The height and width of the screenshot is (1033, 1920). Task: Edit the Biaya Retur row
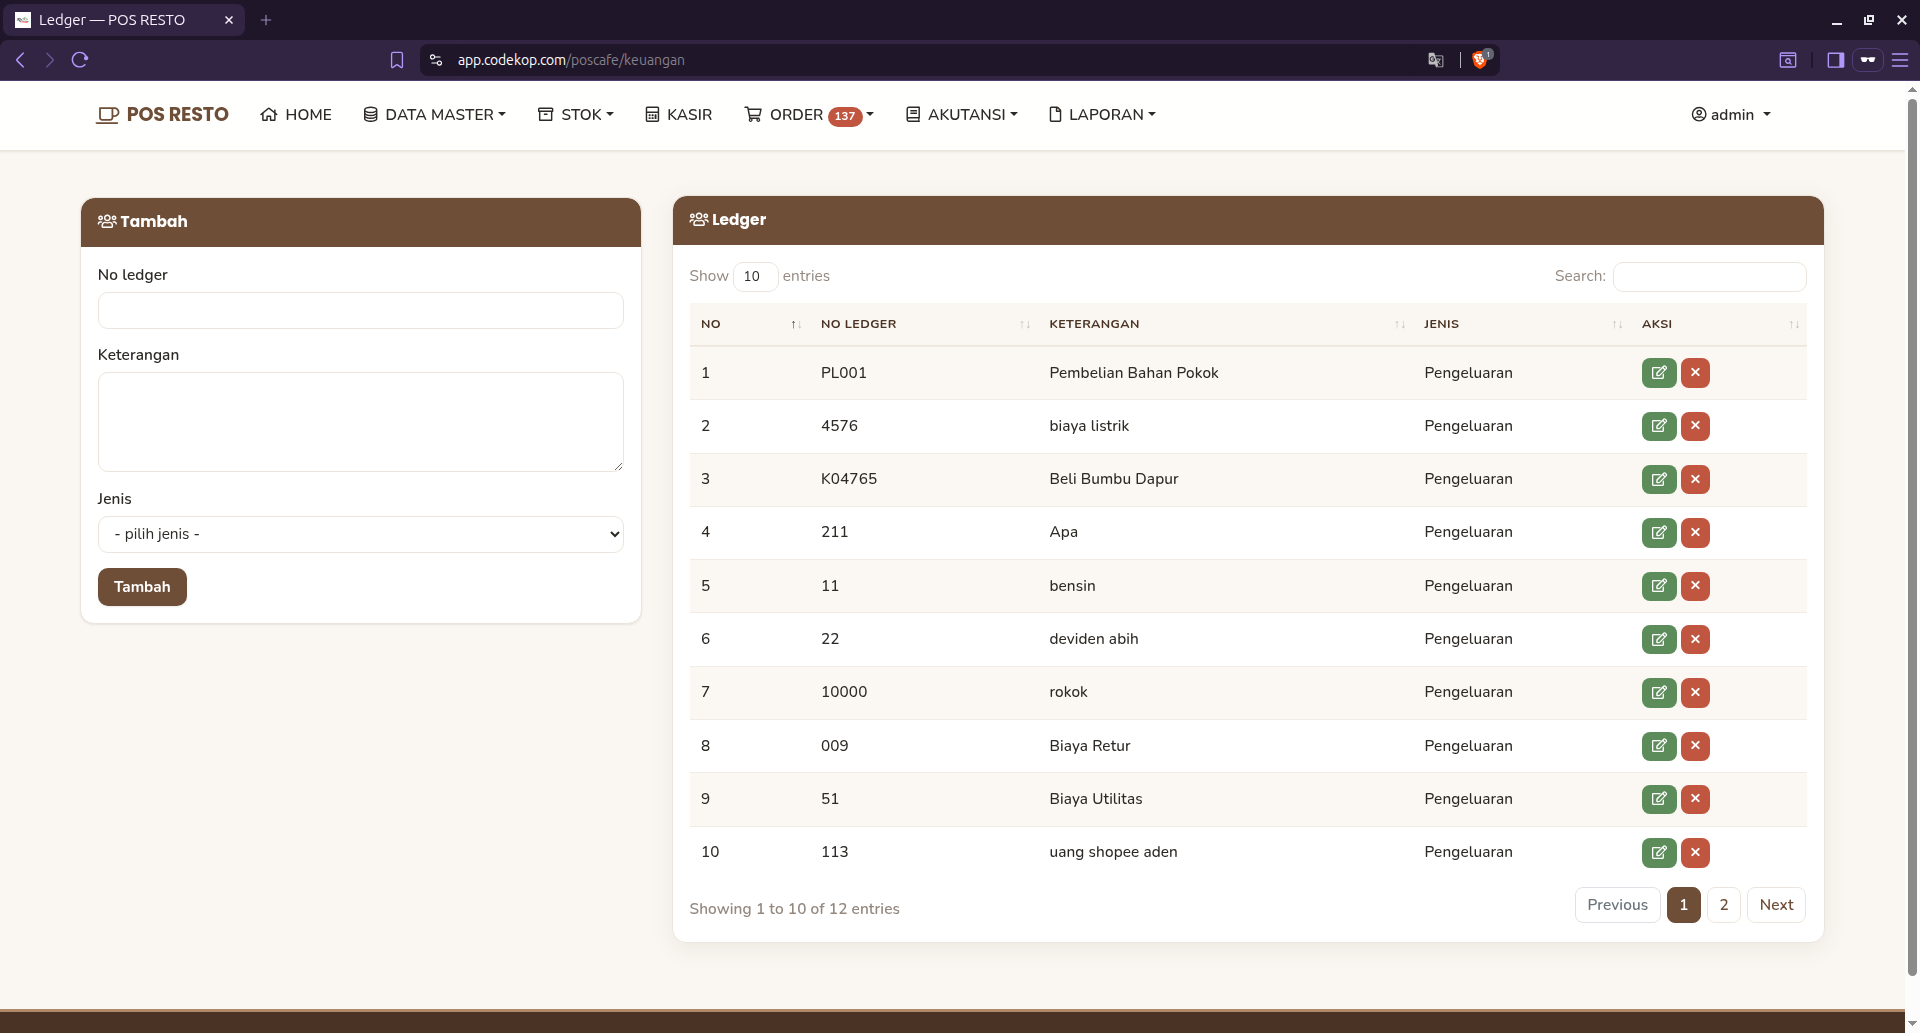[x=1658, y=746]
